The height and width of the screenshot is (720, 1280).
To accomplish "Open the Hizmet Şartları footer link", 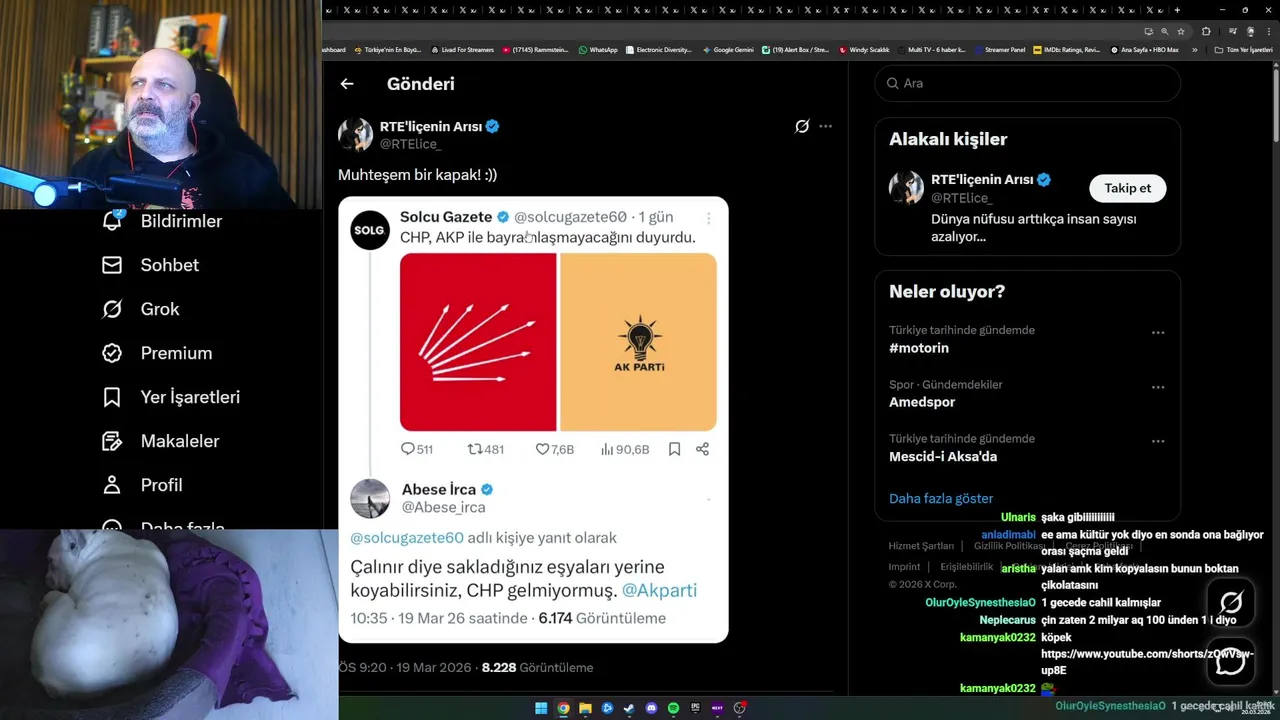I will 921,546.
